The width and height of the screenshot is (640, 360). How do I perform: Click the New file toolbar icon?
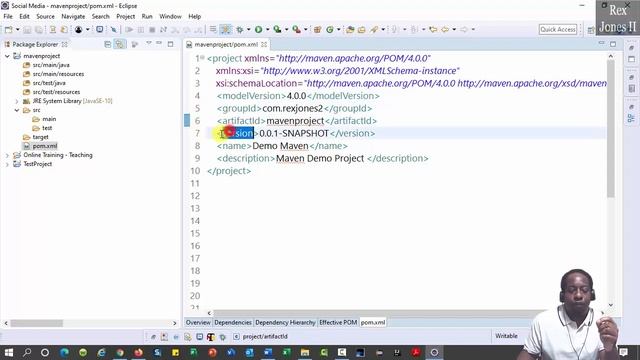click(8, 29)
